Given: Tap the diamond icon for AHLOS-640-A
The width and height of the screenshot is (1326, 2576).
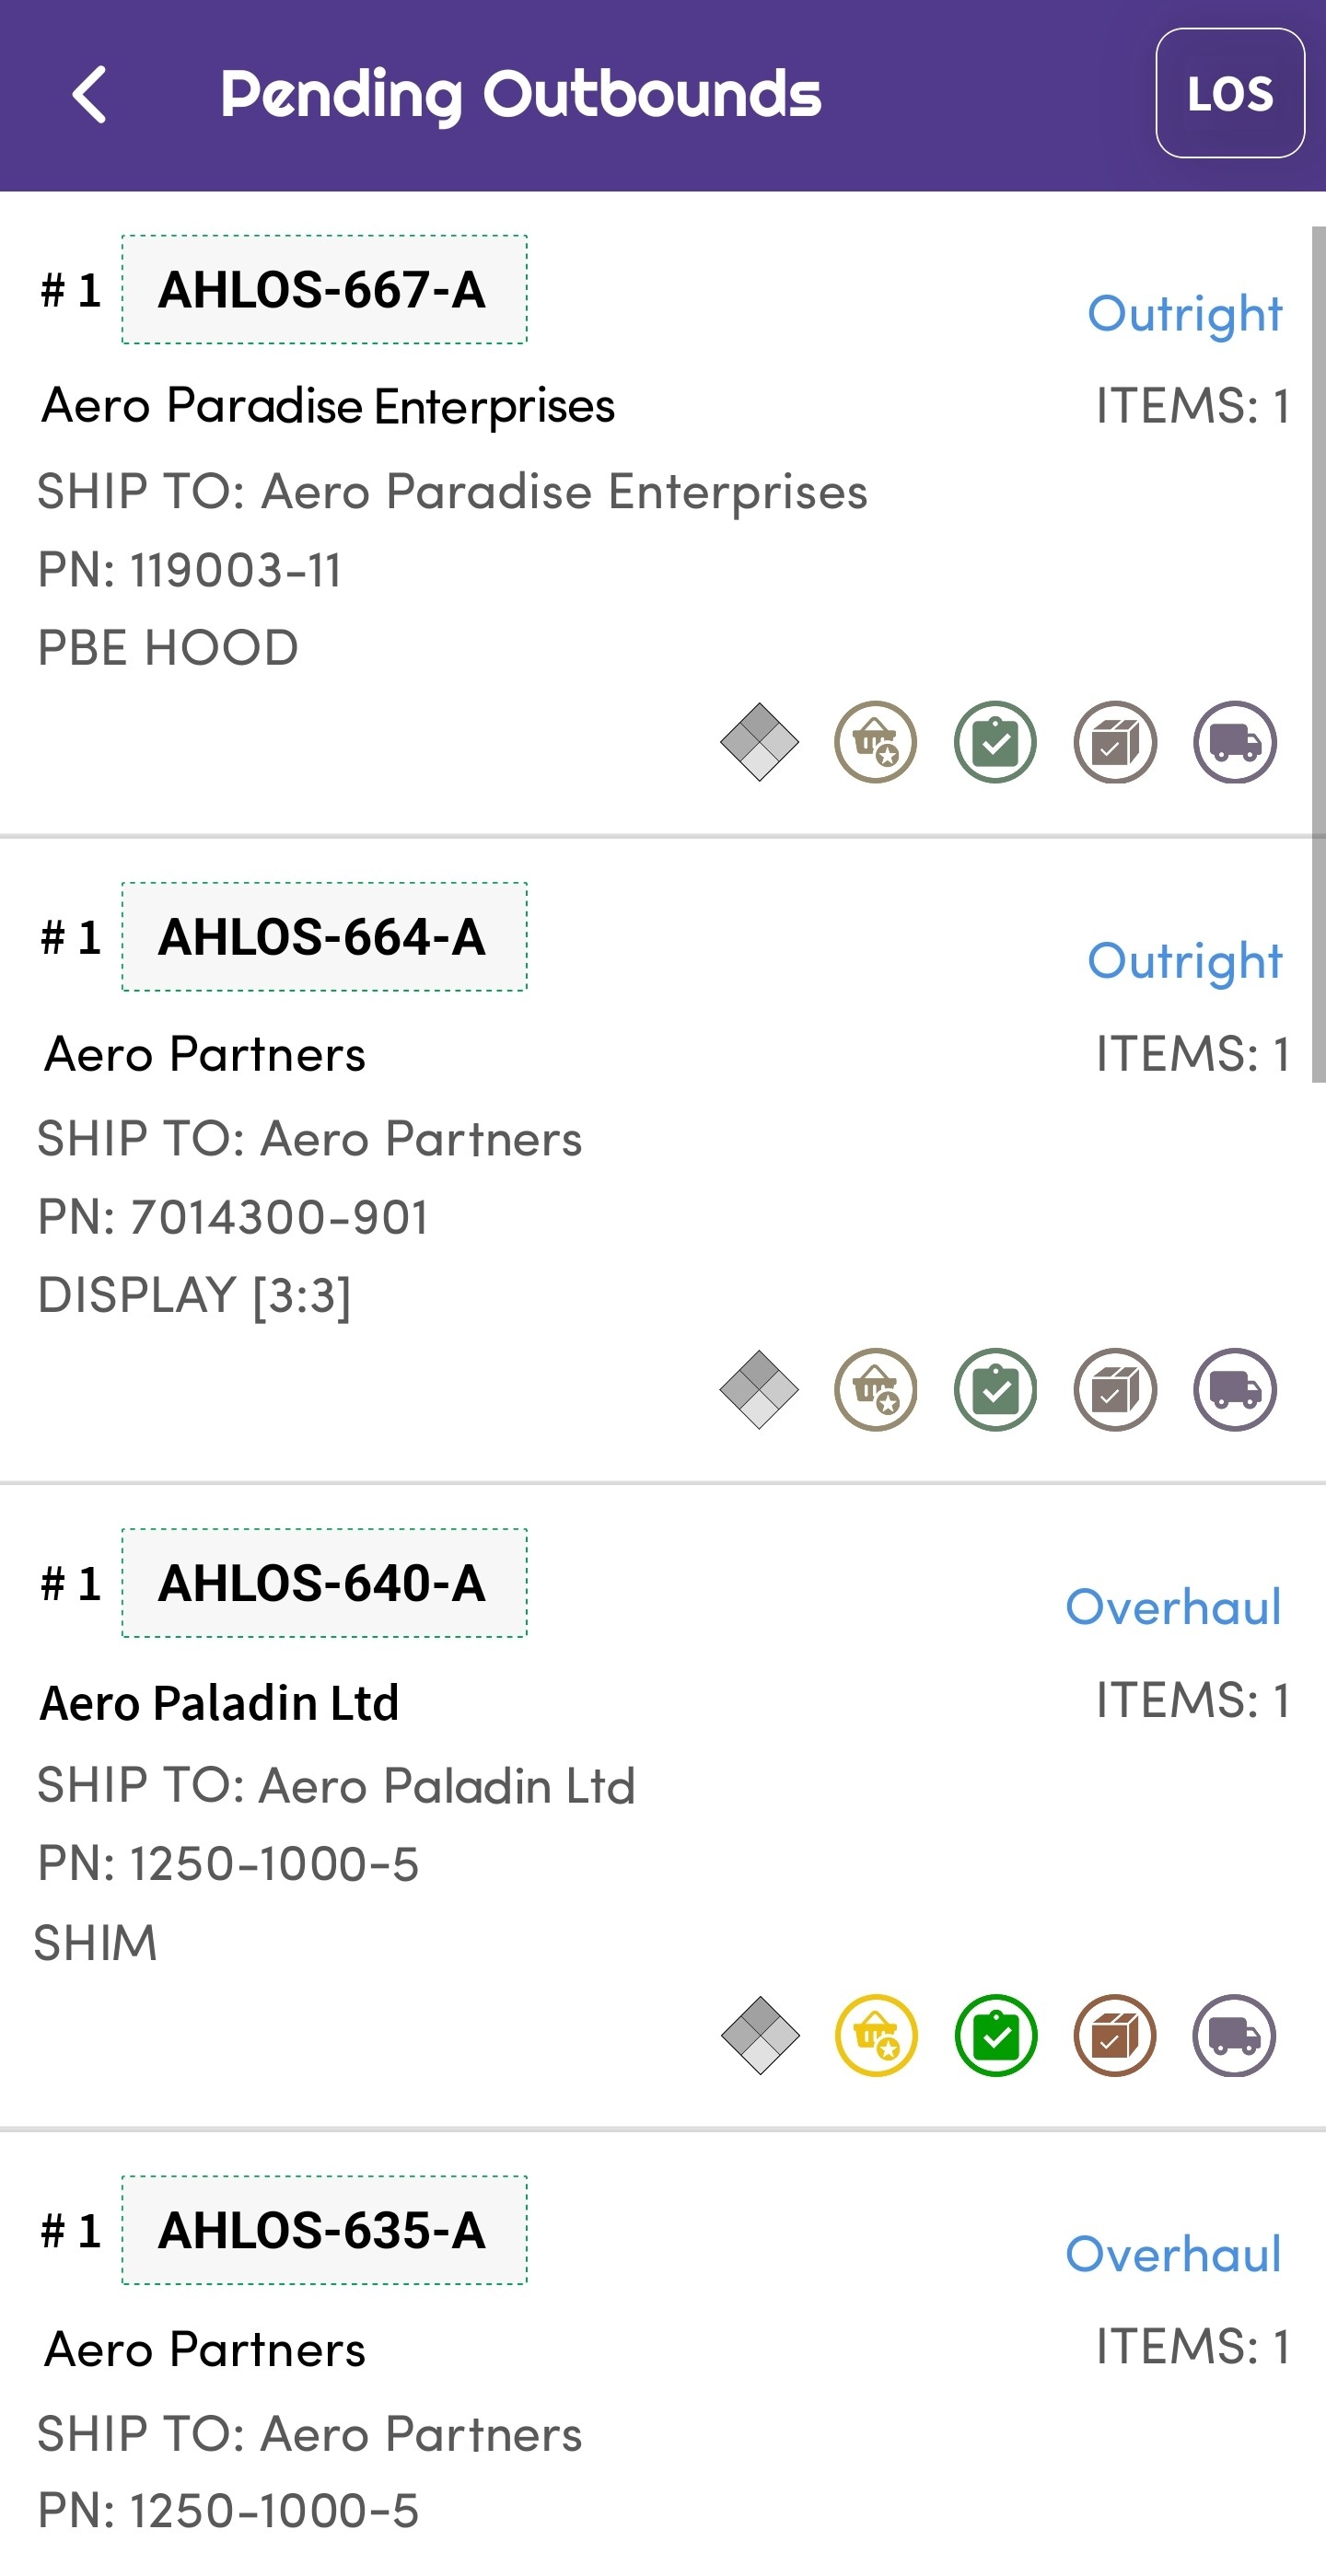Looking at the screenshot, I should 759,2035.
